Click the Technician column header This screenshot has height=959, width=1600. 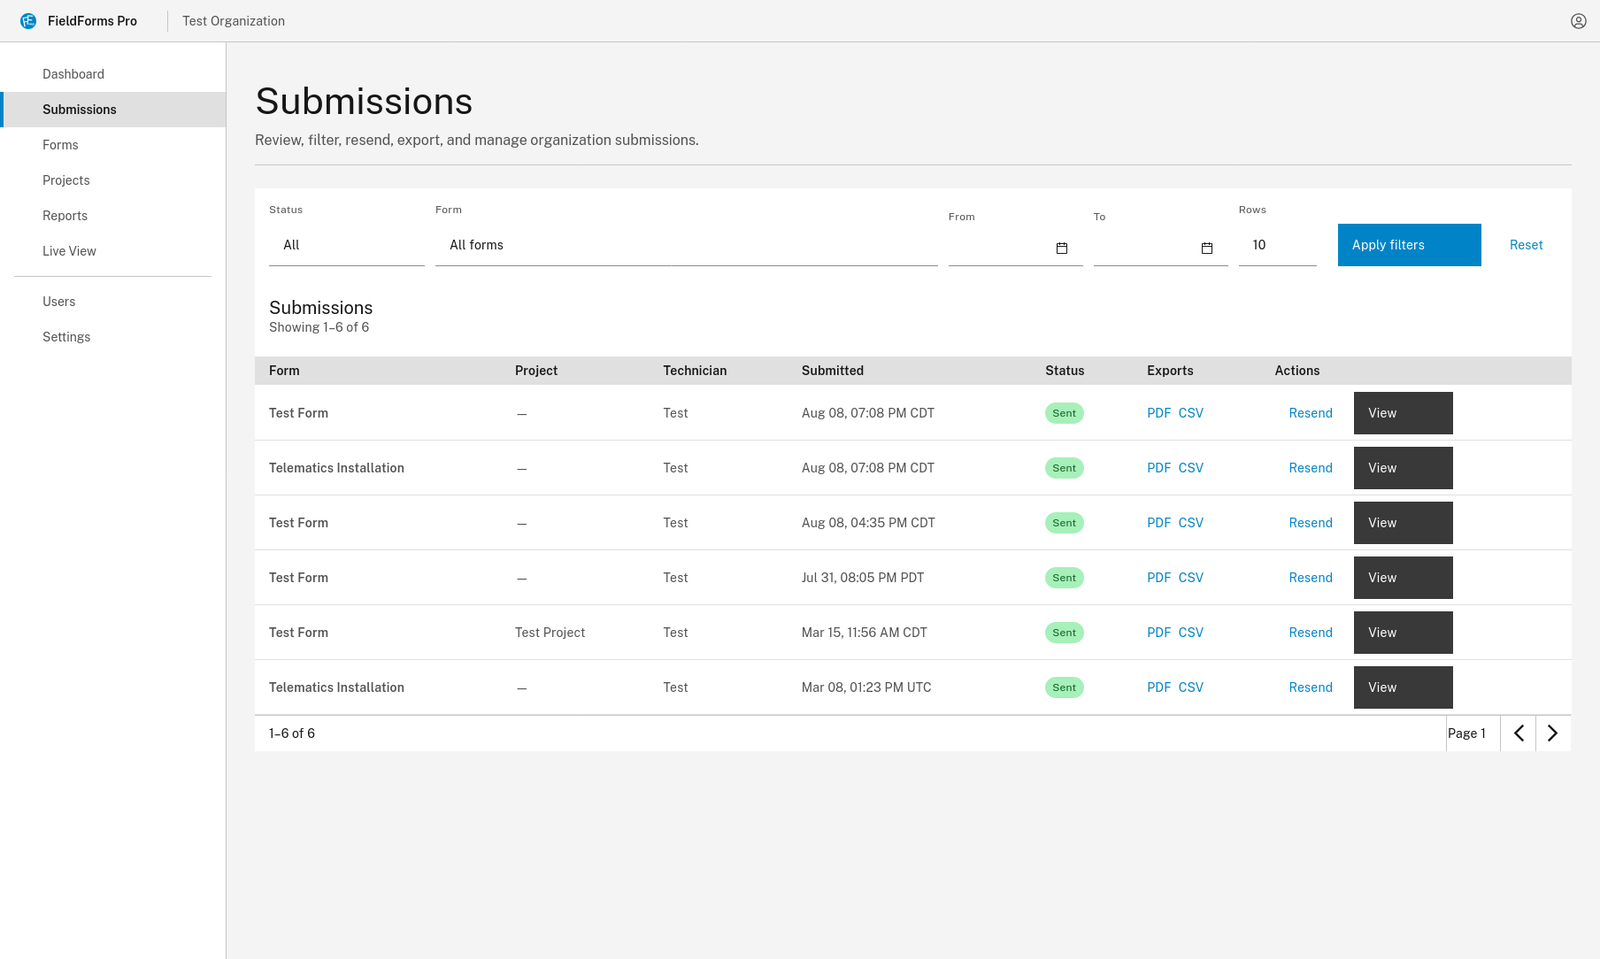tap(695, 371)
